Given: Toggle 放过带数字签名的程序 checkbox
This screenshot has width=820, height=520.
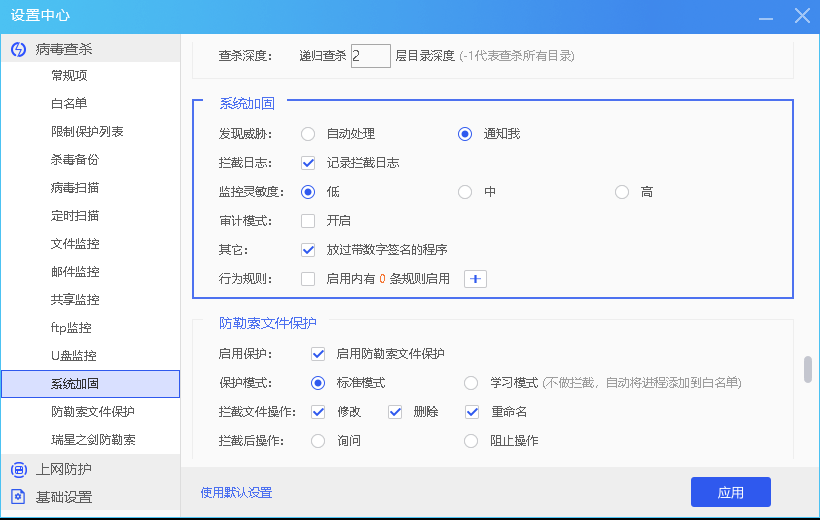Looking at the screenshot, I should [x=308, y=250].
